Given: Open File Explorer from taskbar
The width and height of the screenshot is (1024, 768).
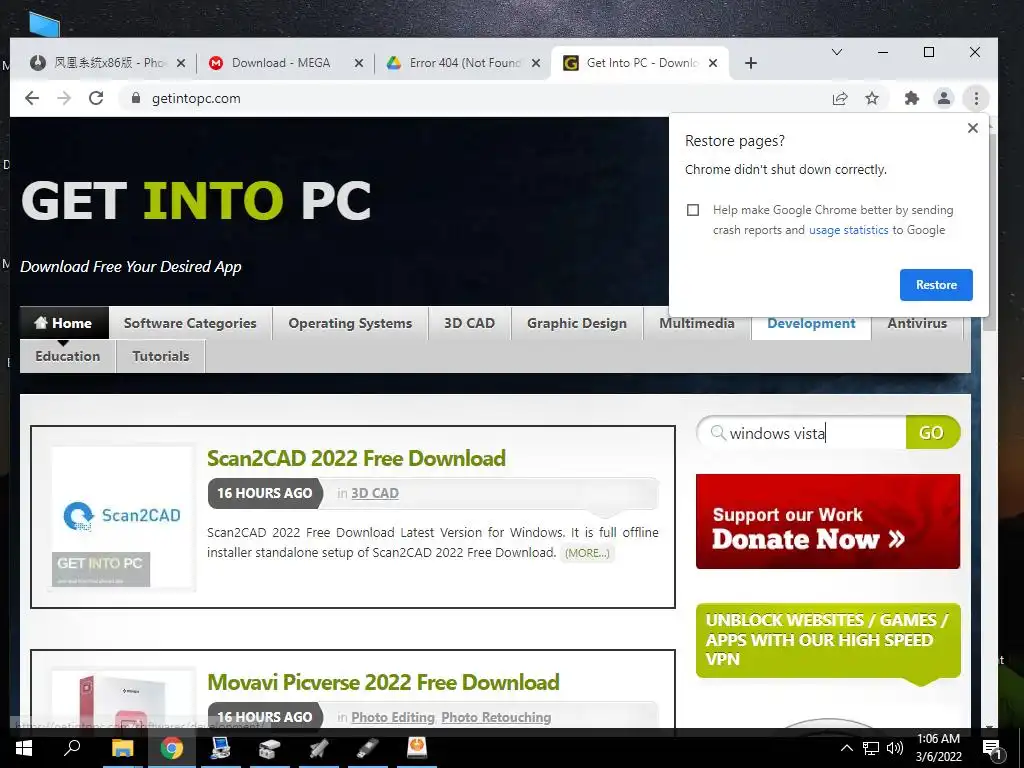Looking at the screenshot, I should [x=122, y=748].
